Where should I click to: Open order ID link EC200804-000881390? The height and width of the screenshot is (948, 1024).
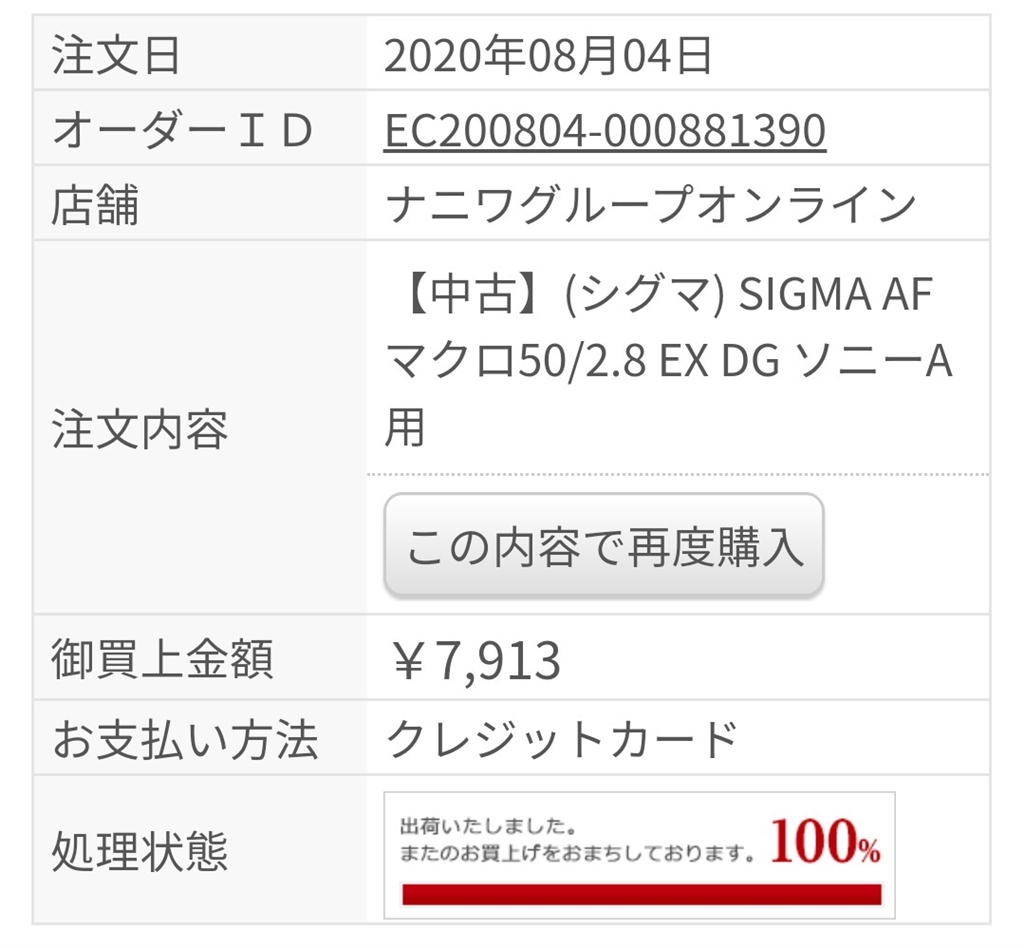click(604, 131)
